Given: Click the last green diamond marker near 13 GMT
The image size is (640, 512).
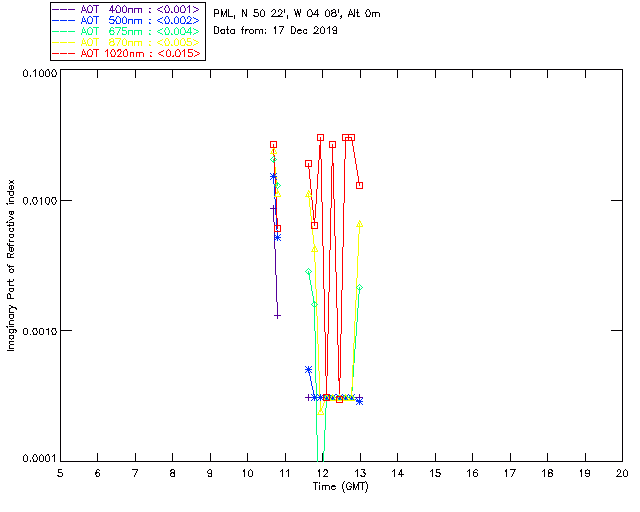Looking at the screenshot, I should point(360,288).
